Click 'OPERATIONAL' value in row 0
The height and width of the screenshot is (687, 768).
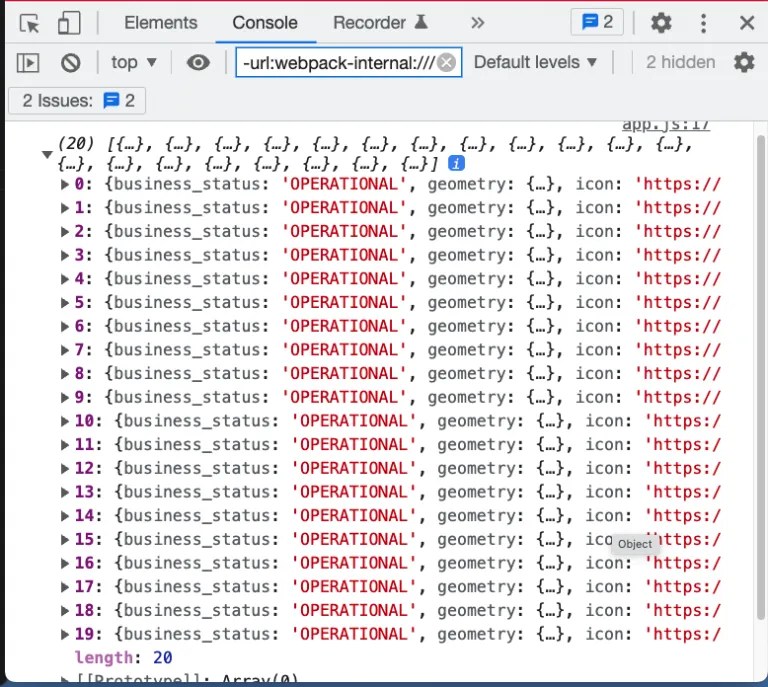tap(344, 184)
